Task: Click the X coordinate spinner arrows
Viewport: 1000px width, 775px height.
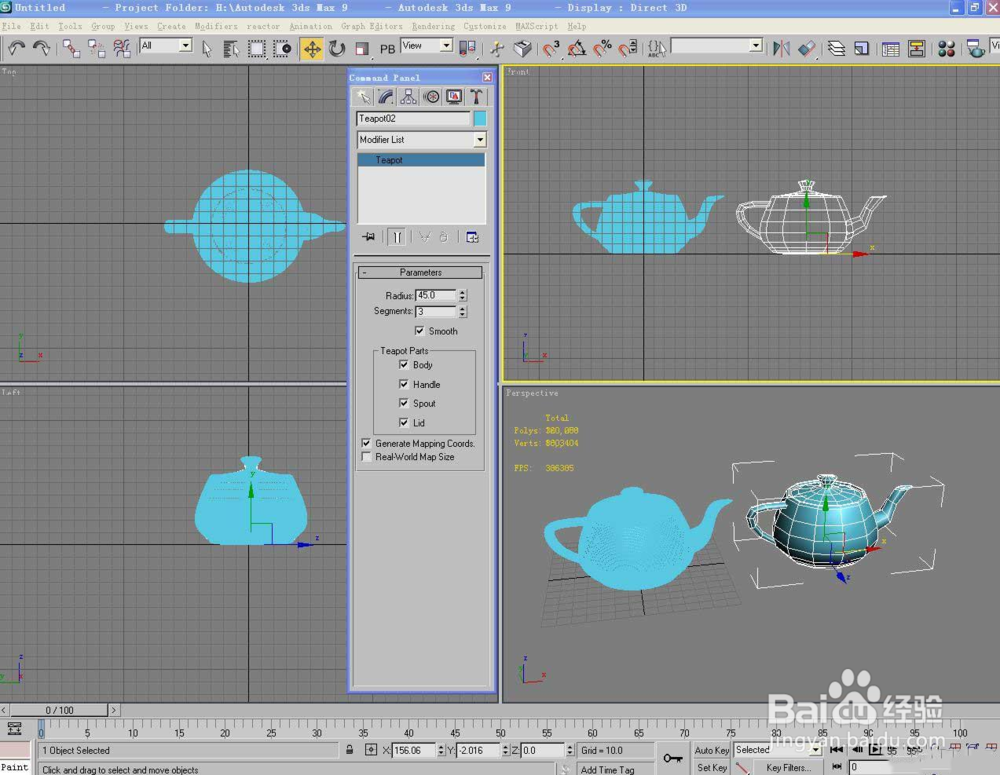Action: click(441, 750)
